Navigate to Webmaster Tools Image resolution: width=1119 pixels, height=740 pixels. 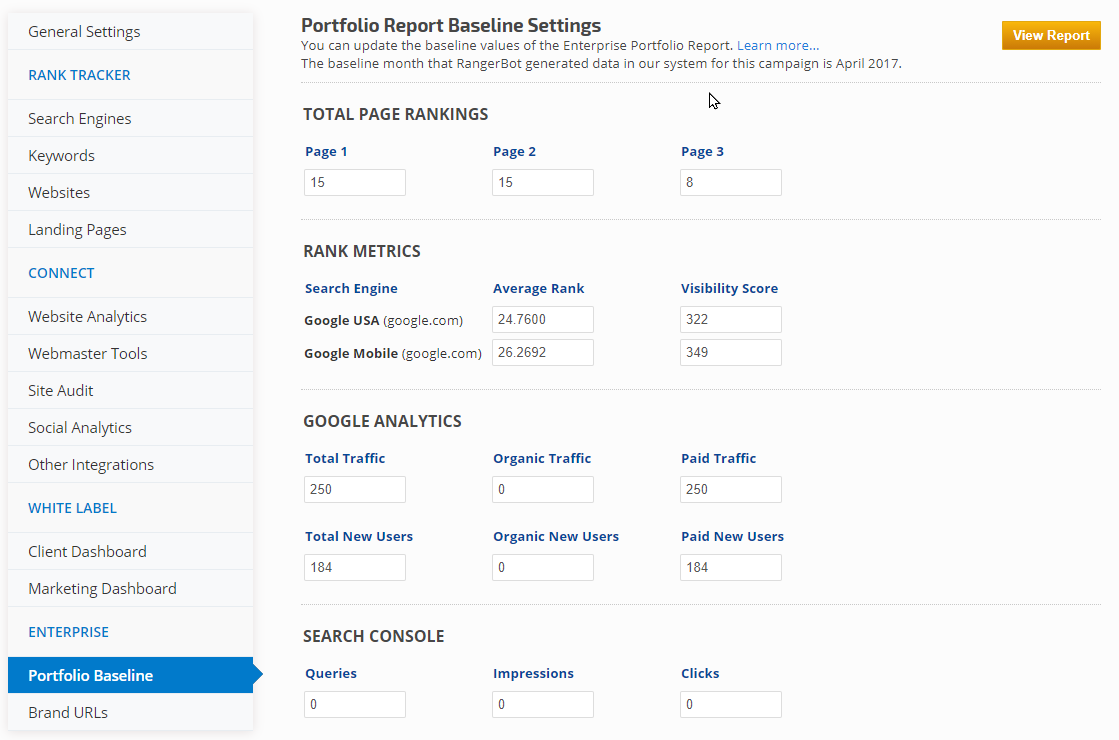pos(87,354)
